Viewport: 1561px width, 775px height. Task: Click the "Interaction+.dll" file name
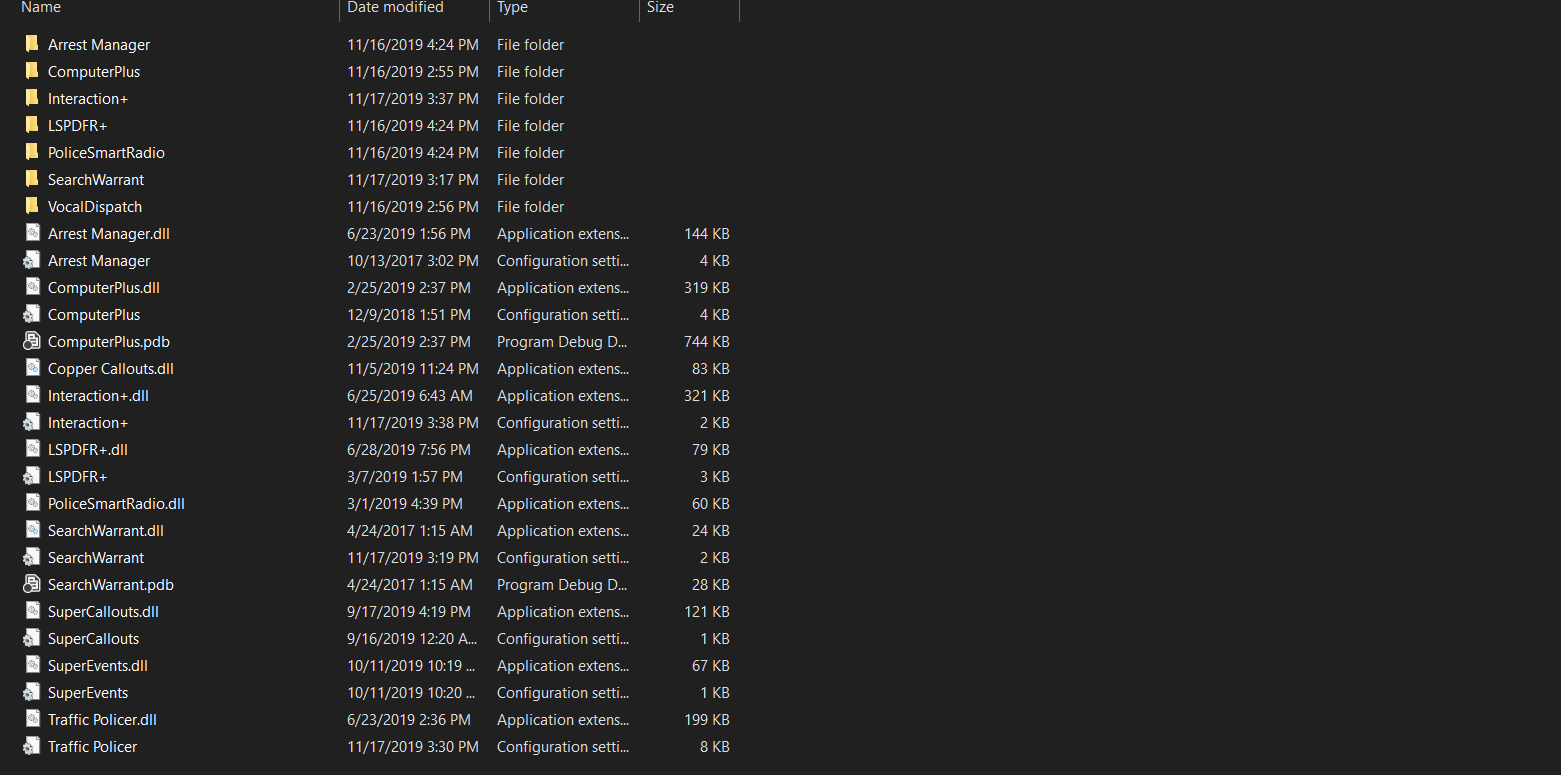click(x=98, y=395)
